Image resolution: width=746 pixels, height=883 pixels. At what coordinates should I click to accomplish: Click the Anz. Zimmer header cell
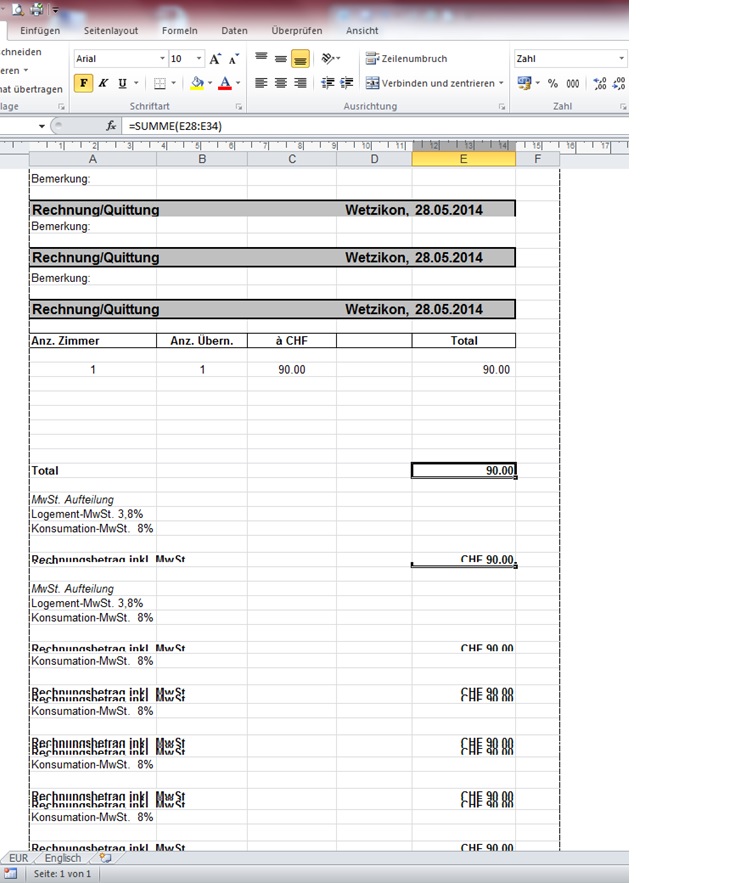coord(93,341)
